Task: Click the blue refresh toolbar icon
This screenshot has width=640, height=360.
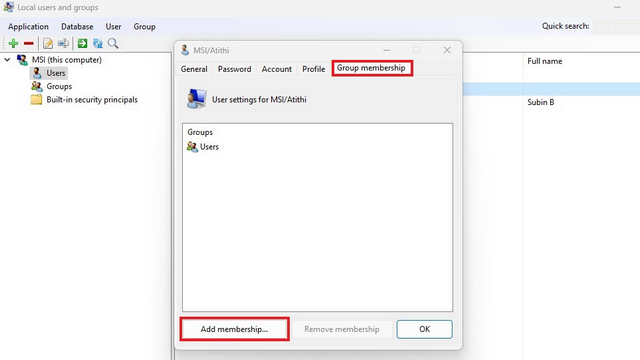Action: coord(98,43)
